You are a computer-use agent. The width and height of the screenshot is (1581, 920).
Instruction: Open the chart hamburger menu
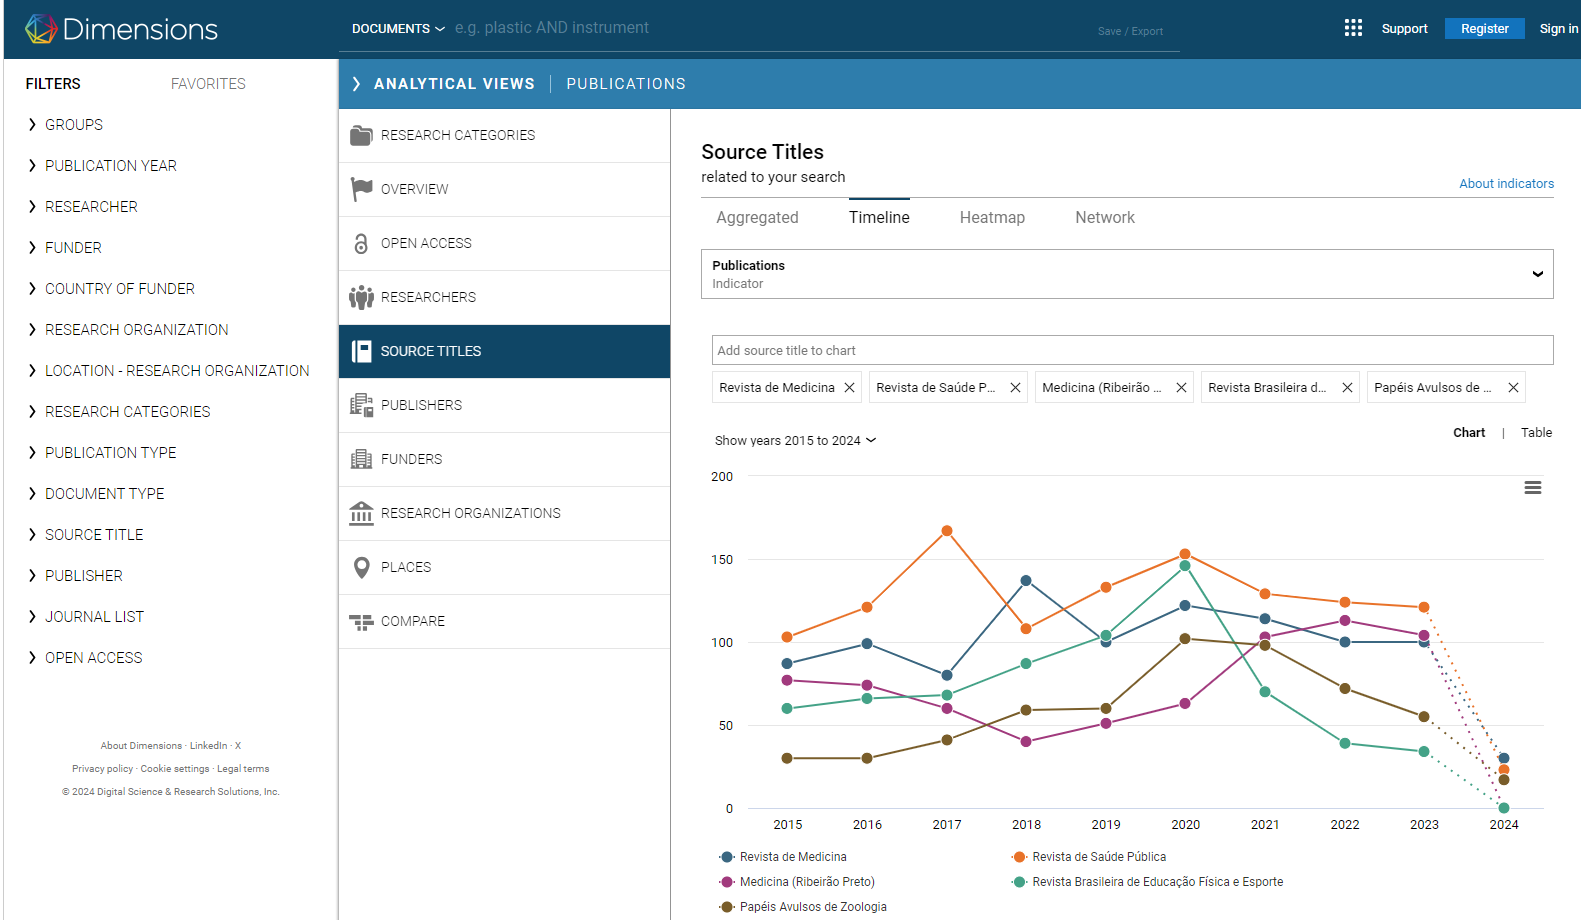click(1532, 488)
